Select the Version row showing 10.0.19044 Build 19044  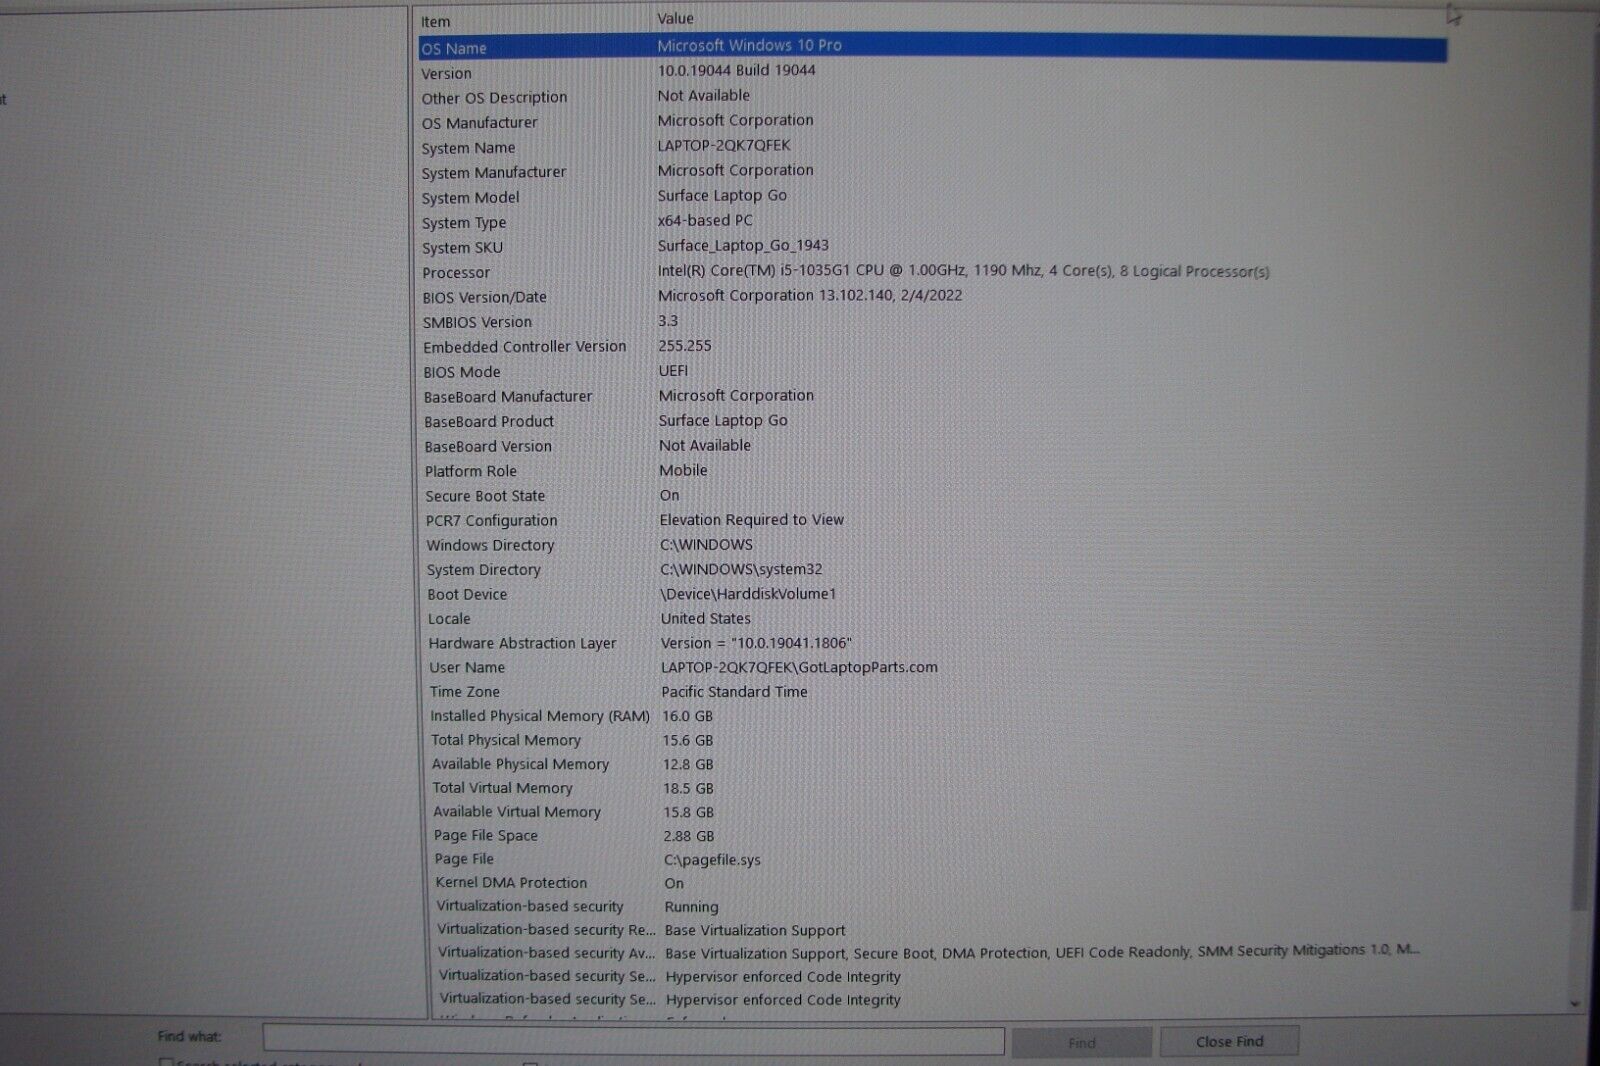click(x=932, y=72)
